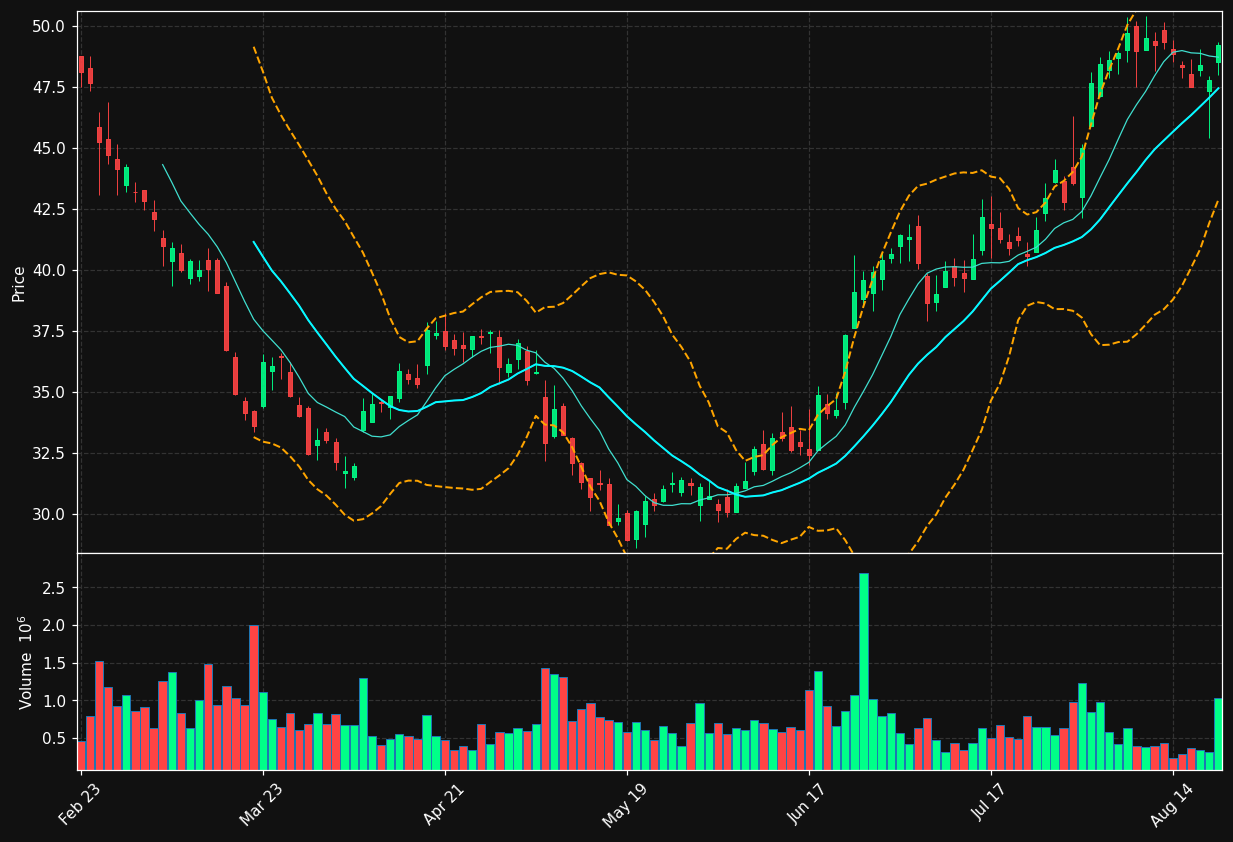This screenshot has height=842, width=1233.
Task: Click the 32.5 price axis label
Action: (50, 454)
